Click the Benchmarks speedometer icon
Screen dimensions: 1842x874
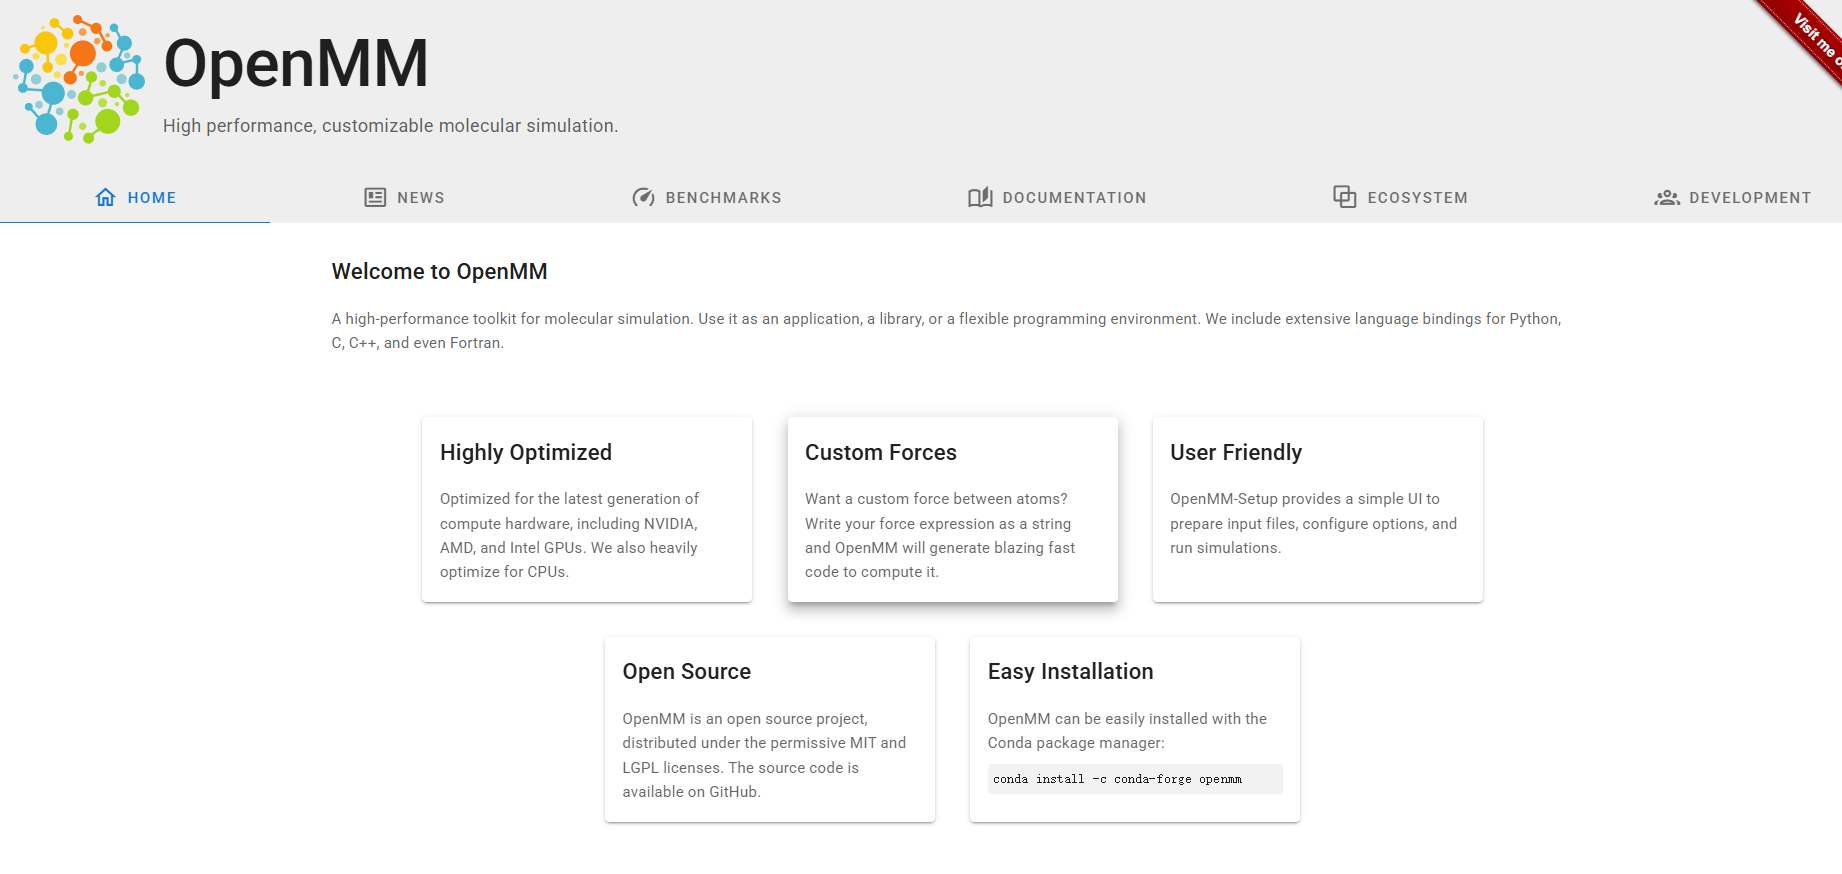[643, 197]
